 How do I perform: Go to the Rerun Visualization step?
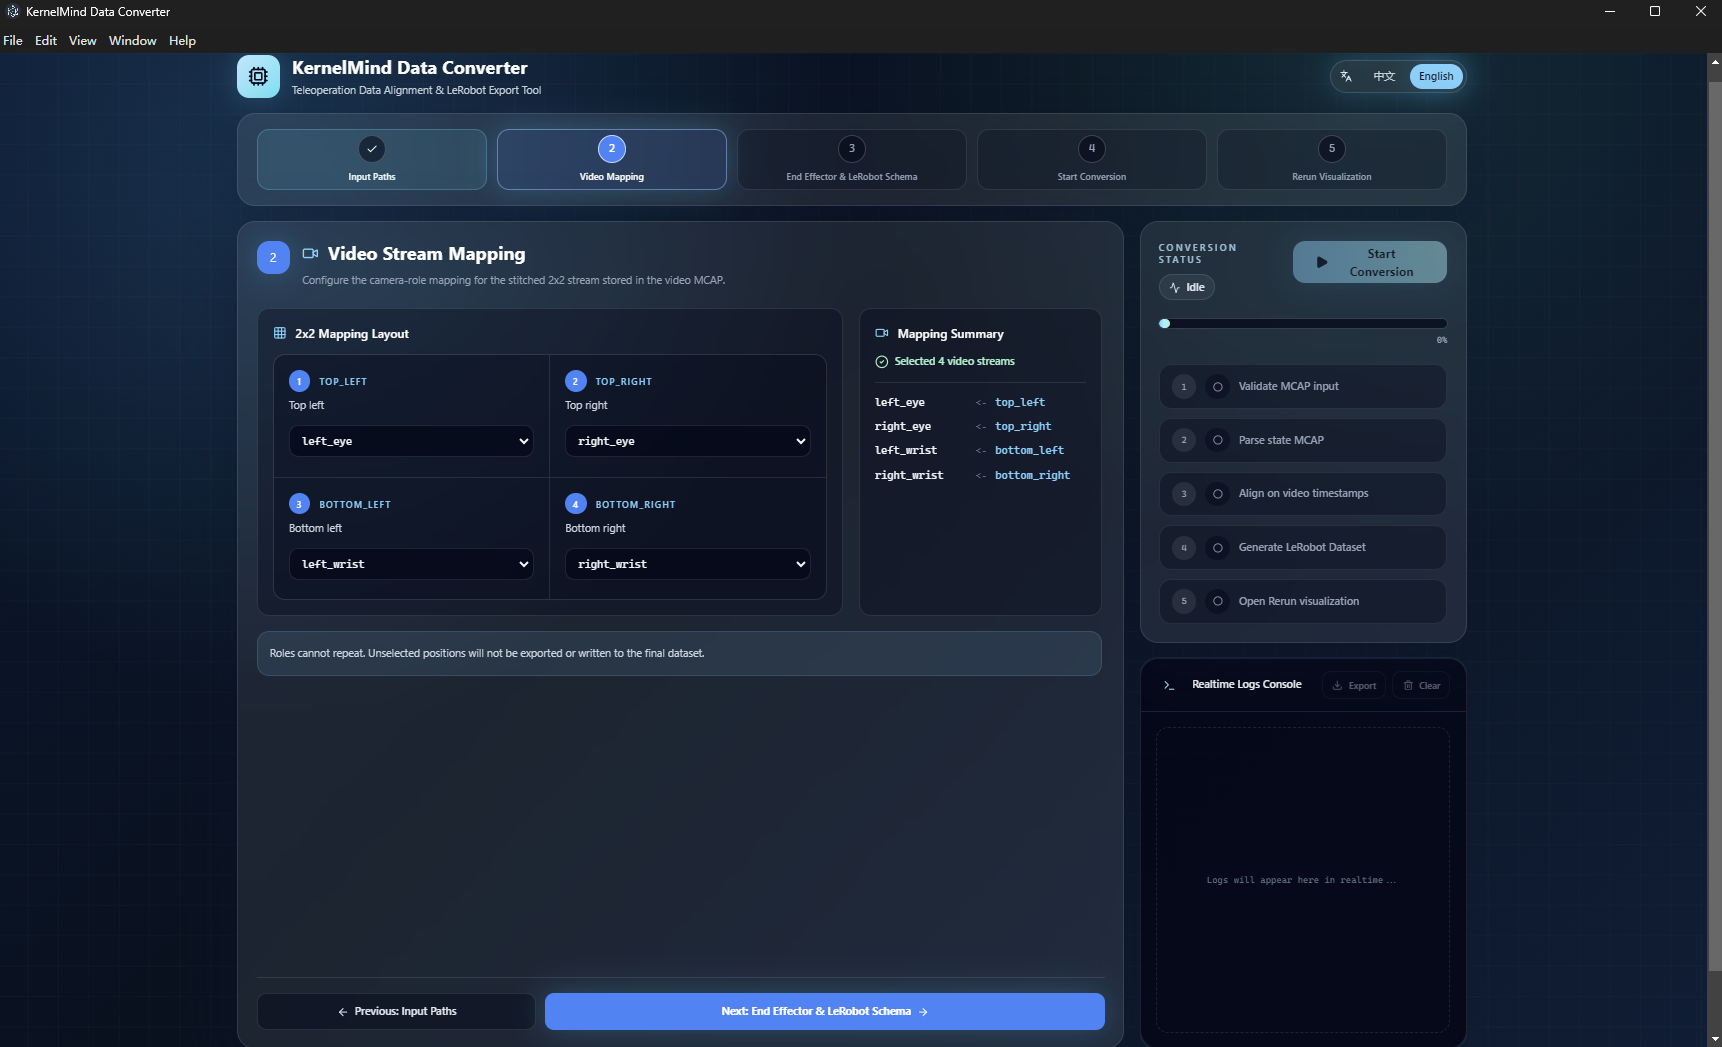click(1332, 159)
